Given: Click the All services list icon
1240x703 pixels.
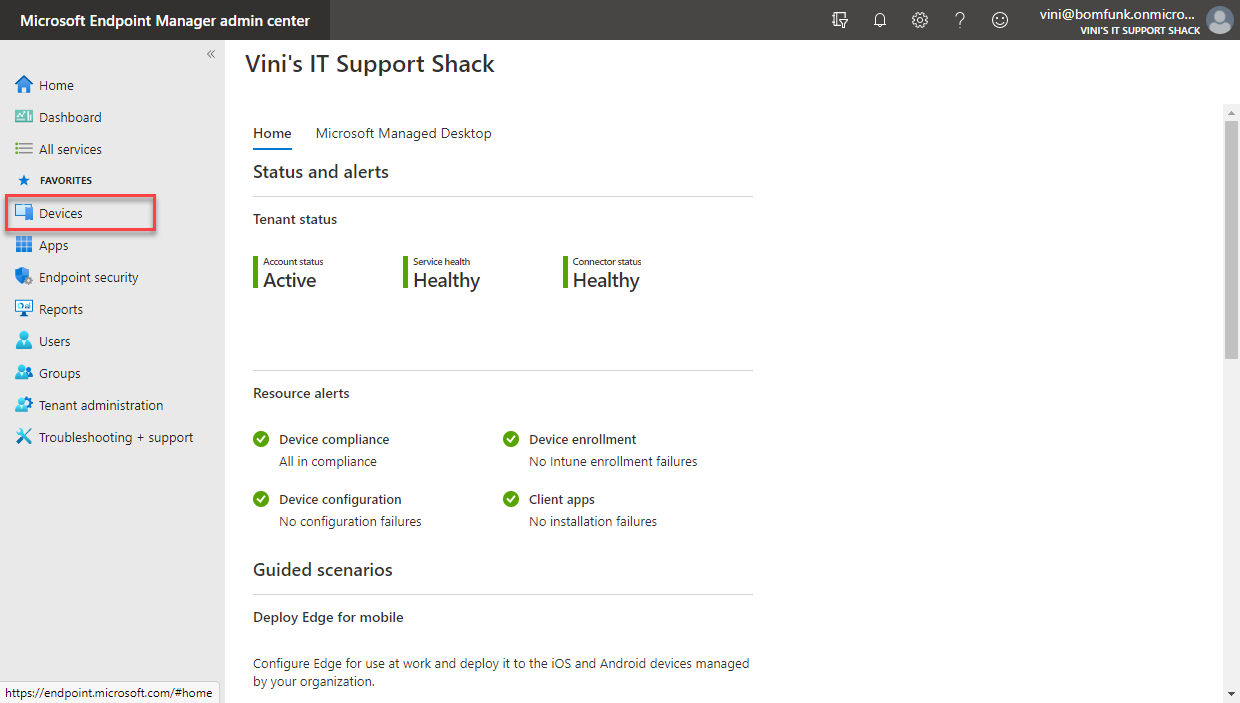Looking at the screenshot, I should tap(24, 149).
